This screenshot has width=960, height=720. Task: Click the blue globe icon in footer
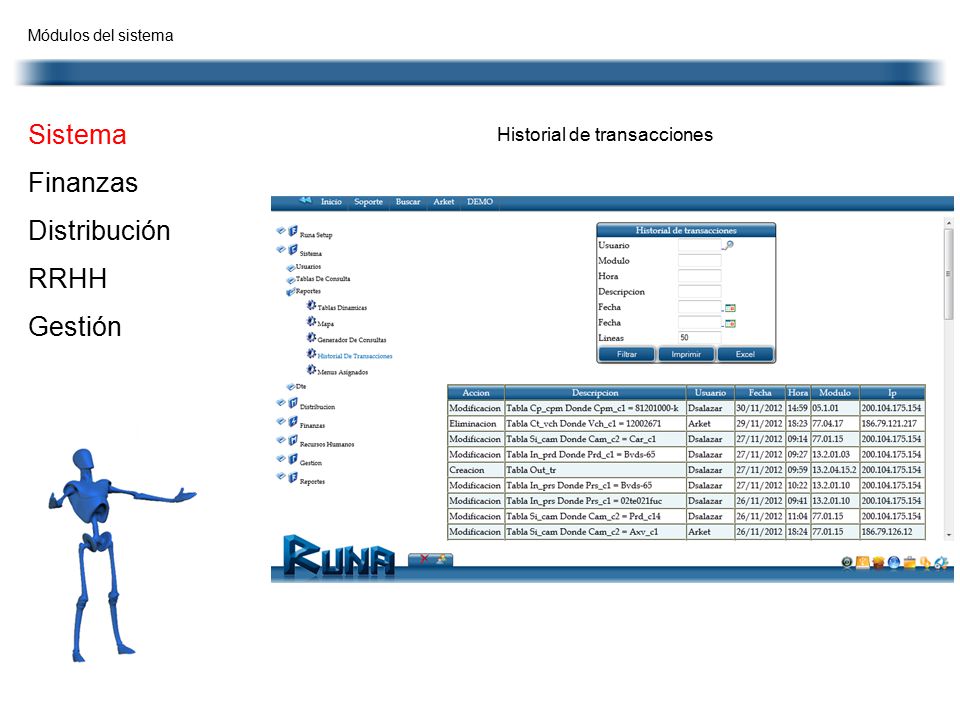(x=893, y=562)
